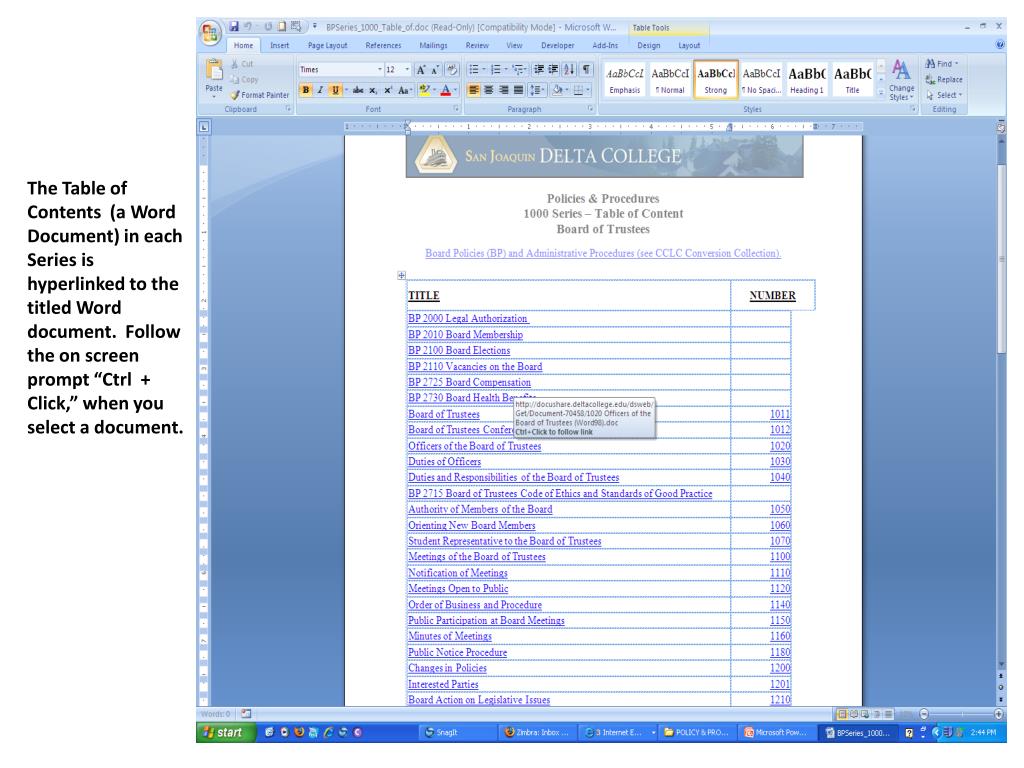Open the Times font name dropdown
The image size is (1024, 768).
click(379, 70)
